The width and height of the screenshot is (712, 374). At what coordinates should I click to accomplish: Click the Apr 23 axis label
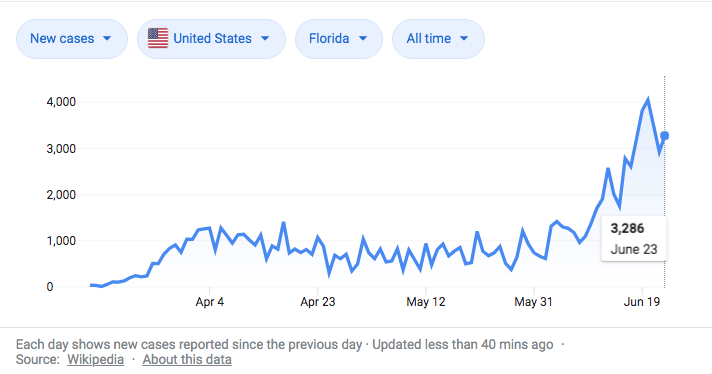pos(318,302)
